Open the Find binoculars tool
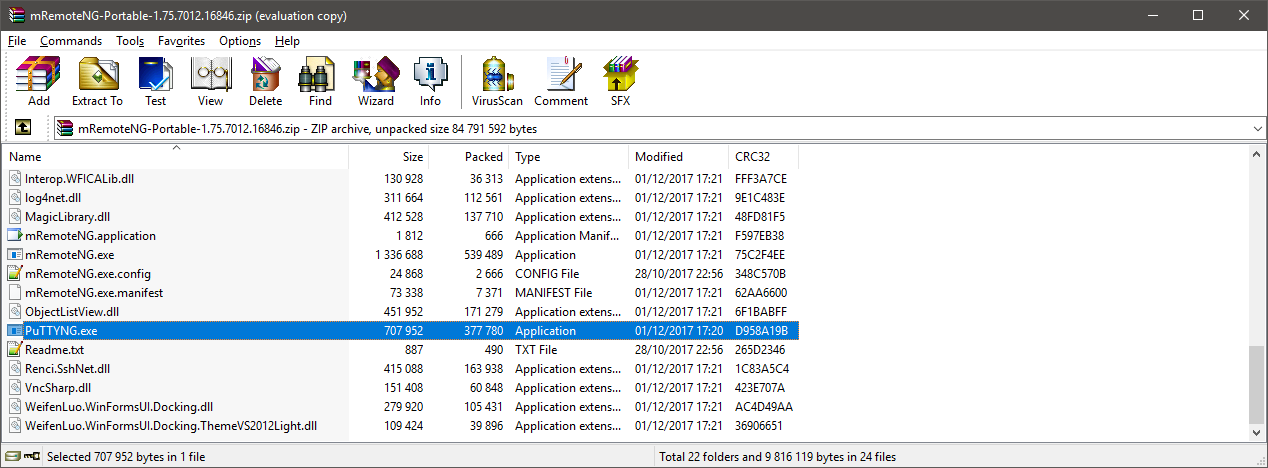Image resolution: width=1268 pixels, height=468 pixels. click(320, 82)
